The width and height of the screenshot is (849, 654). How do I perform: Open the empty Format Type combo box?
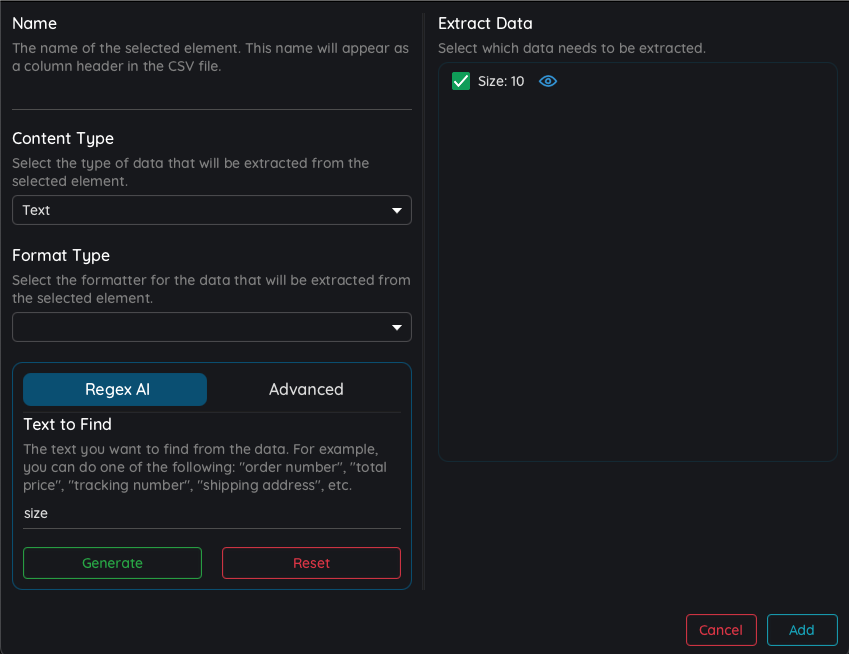point(212,327)
